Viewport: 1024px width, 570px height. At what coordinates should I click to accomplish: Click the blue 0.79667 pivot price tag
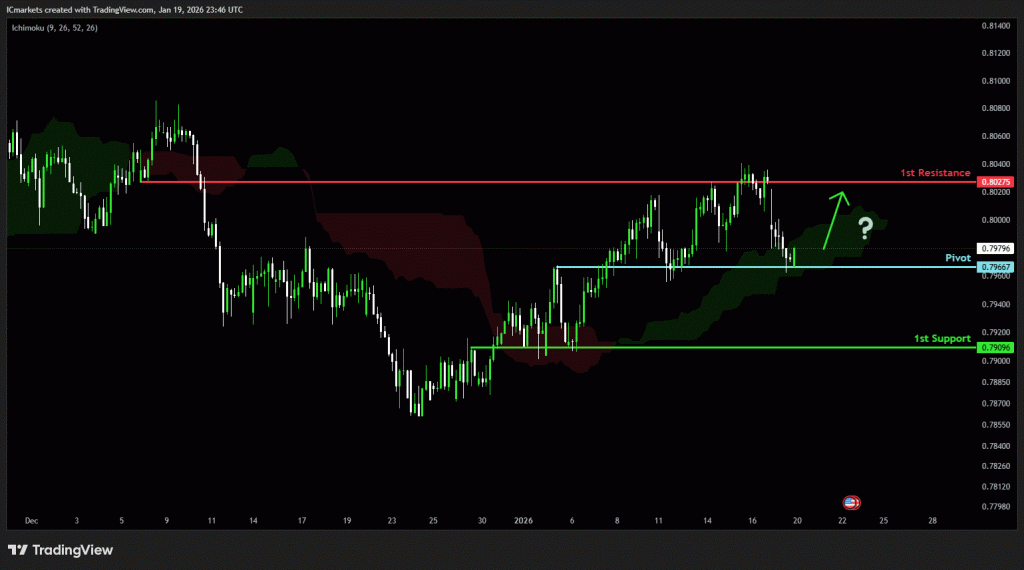click(x=997, y=267)
